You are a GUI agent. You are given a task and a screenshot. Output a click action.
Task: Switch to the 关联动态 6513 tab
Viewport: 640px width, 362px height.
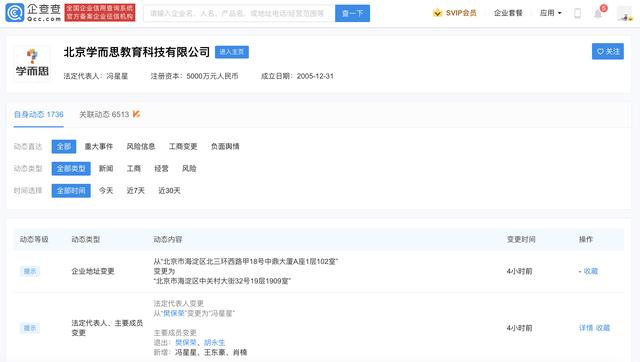[104, 114]
